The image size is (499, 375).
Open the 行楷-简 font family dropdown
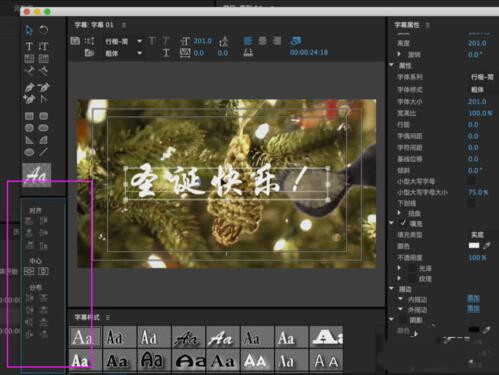(123, 41)
